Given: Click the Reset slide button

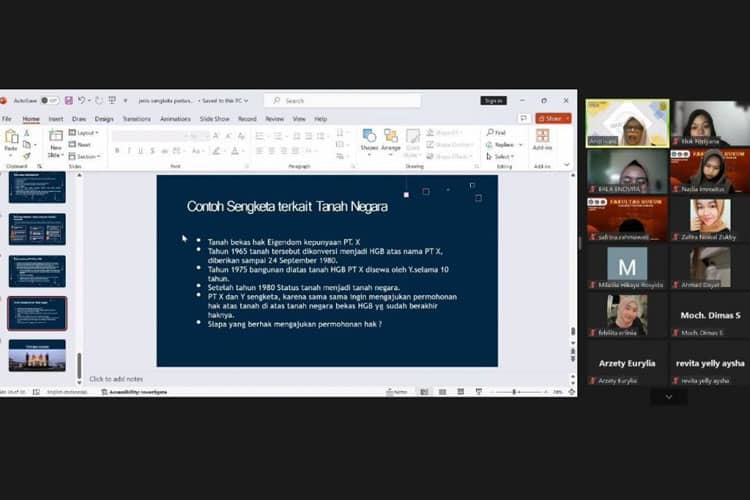Looking at the screenshot, I should pos(80,144).
